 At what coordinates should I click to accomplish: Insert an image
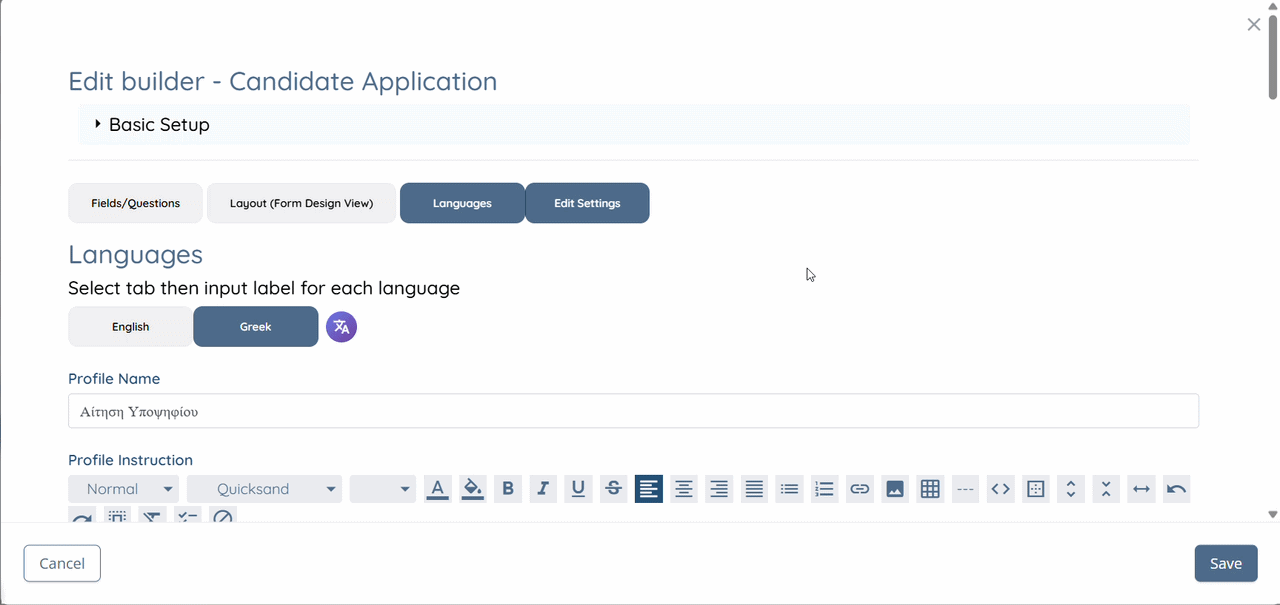pos(895,489)
